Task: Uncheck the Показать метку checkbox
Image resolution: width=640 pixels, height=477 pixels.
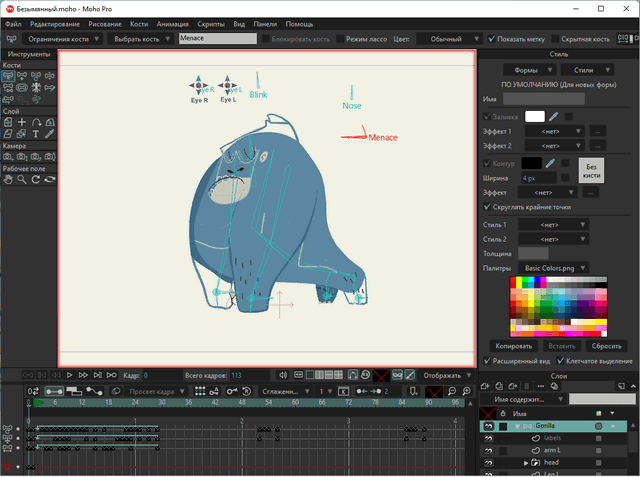Action: [491, 38]
